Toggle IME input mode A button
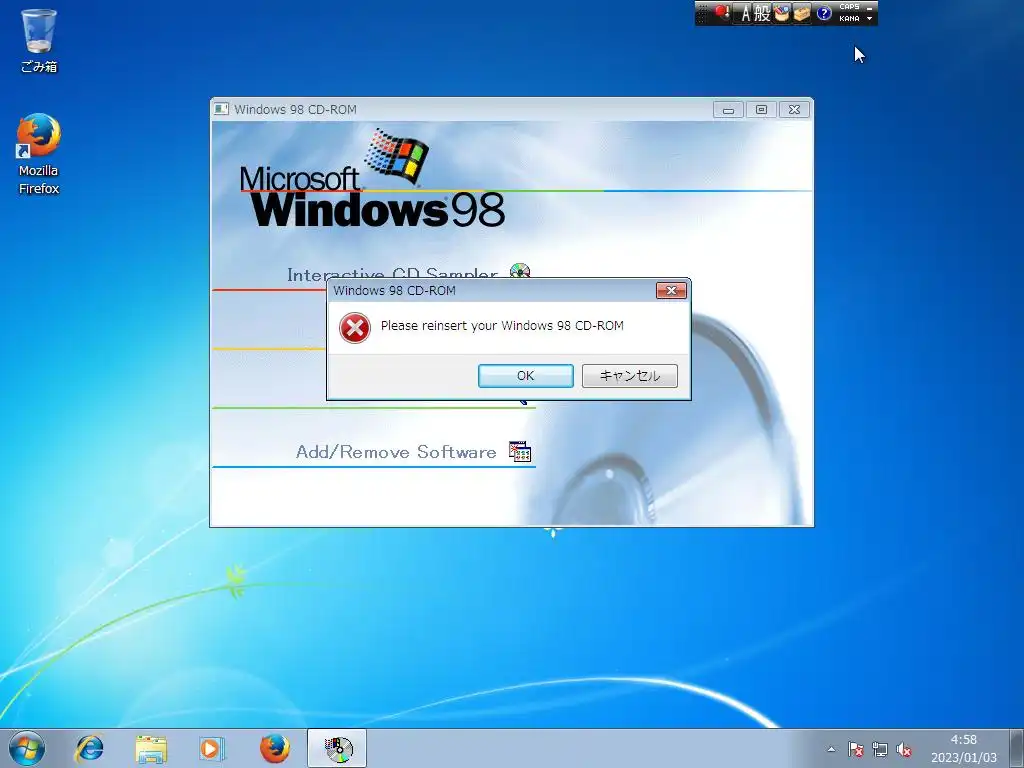This screenshot has width=1024, height=768. tap(745, 13)
